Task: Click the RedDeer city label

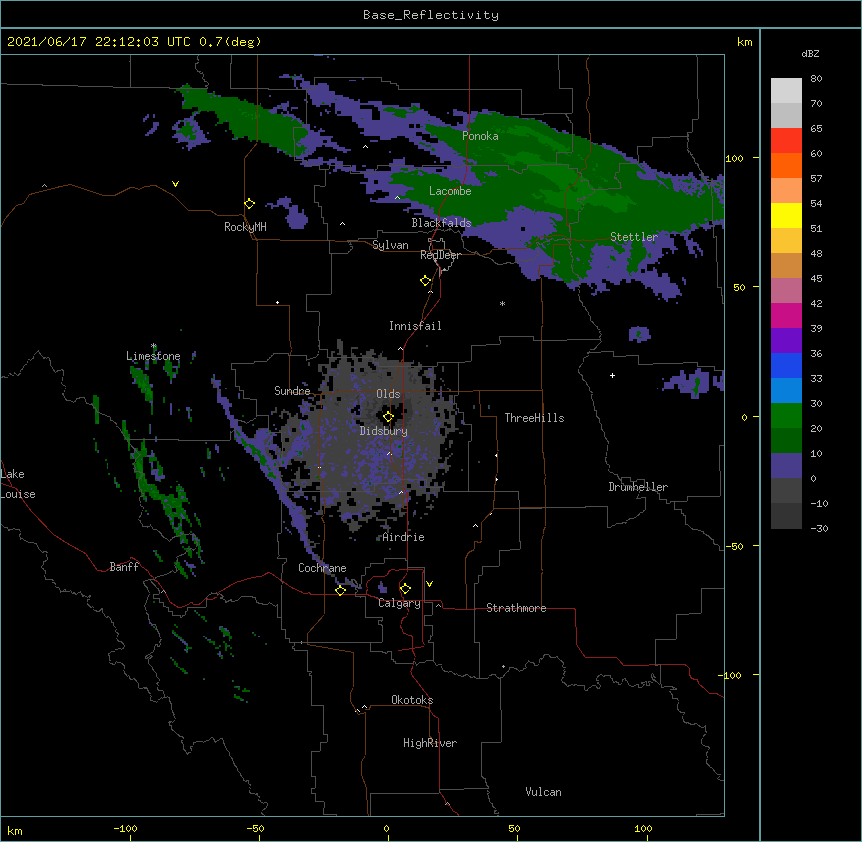Action: 440,255
